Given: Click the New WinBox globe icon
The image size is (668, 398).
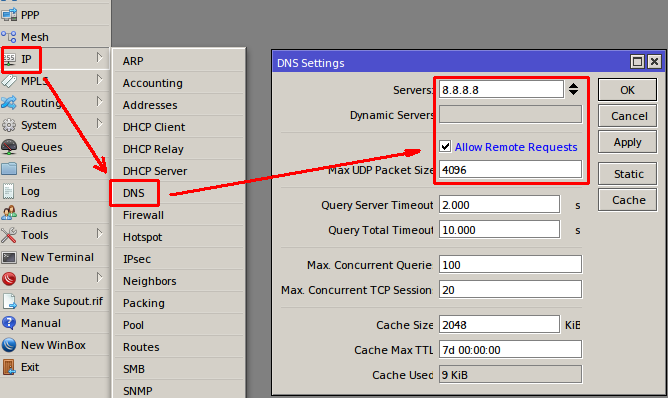Looking at the screenshot, I should pyautogui.click(x=9, y=345).
